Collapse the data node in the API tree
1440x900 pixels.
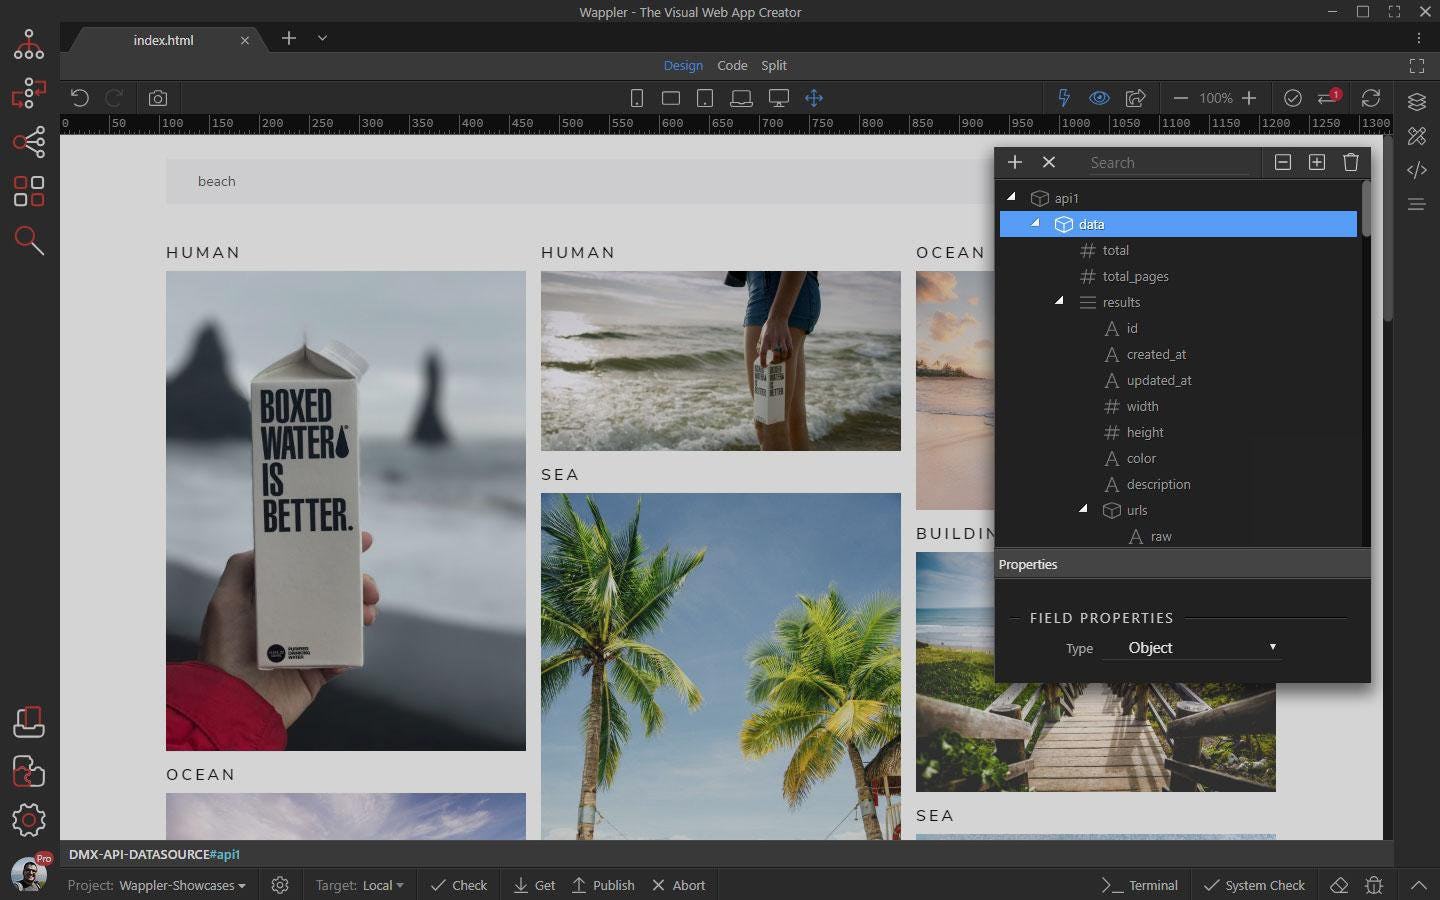point(1036,224)
